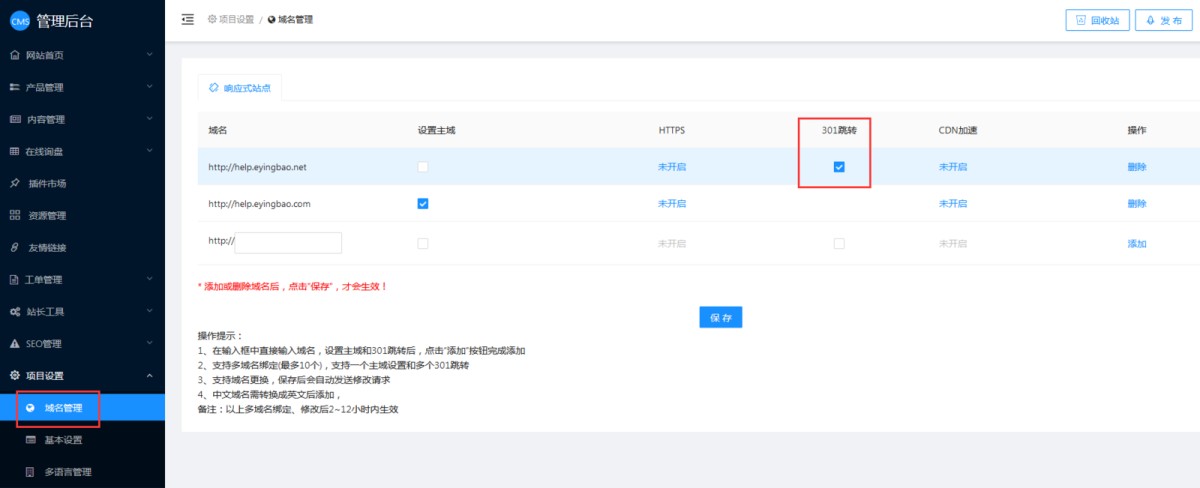1200x488 pixels.
Task: Collapse the 项目设置 menu chevron
Action: 149,375
